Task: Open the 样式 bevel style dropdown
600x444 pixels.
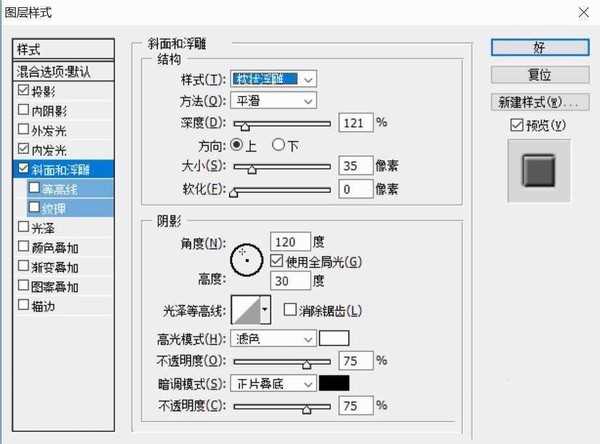Action: coord(273,79)
